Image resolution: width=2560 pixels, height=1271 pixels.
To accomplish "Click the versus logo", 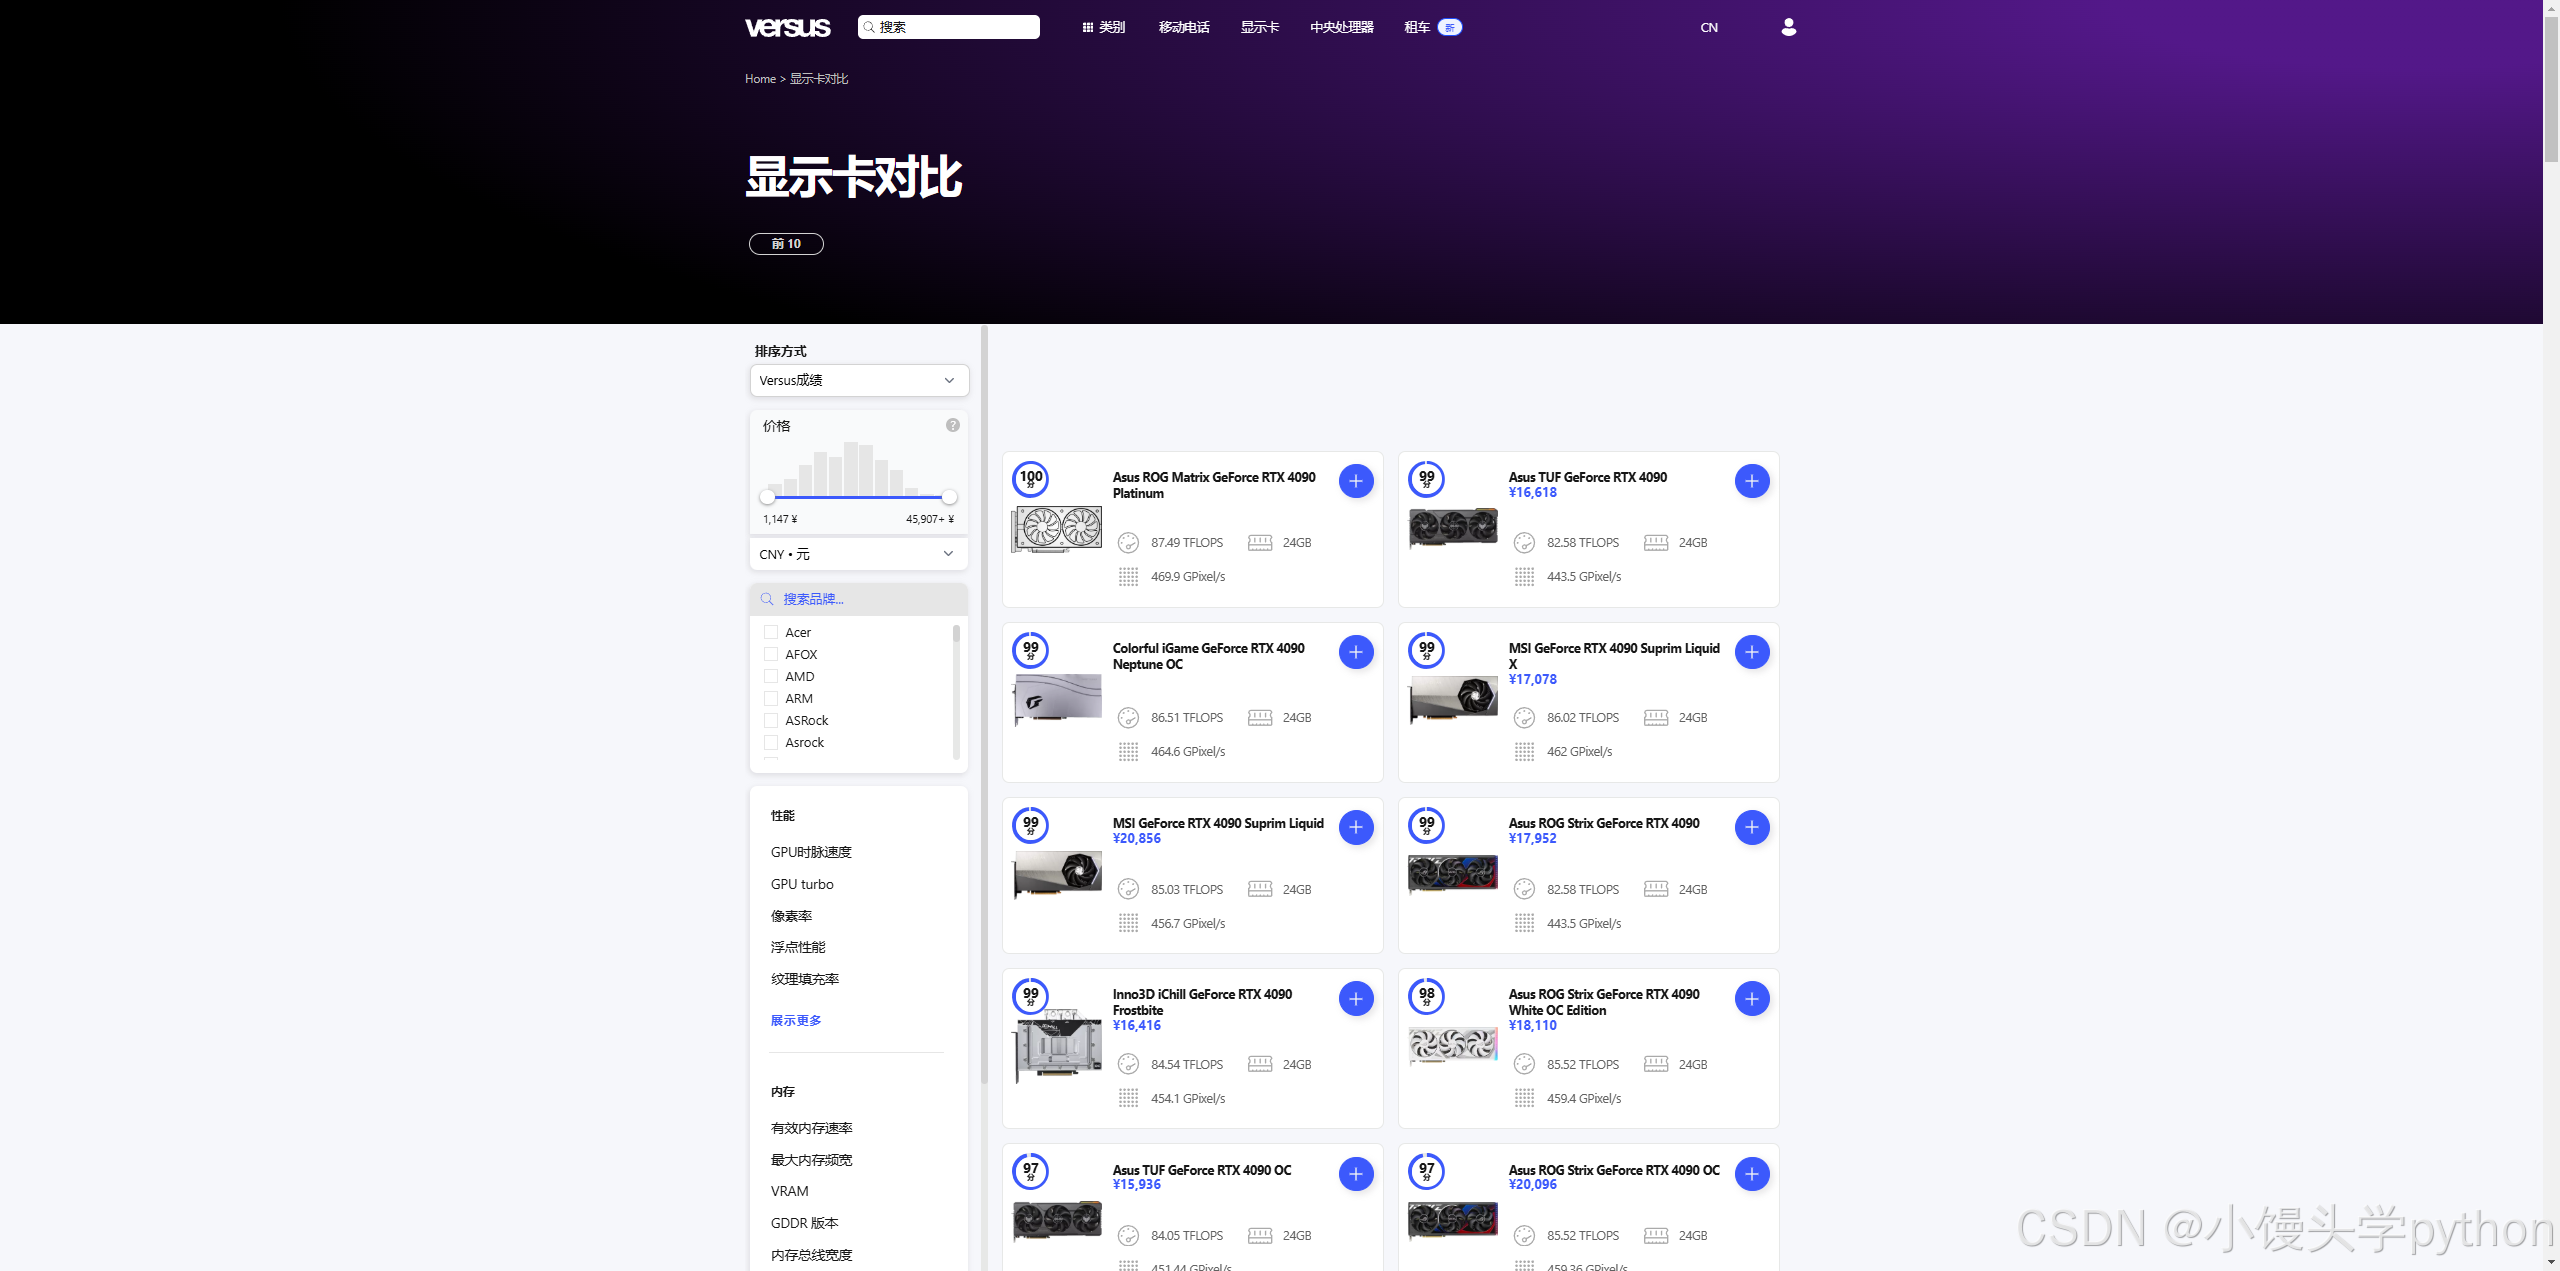I will click(787, 27).
